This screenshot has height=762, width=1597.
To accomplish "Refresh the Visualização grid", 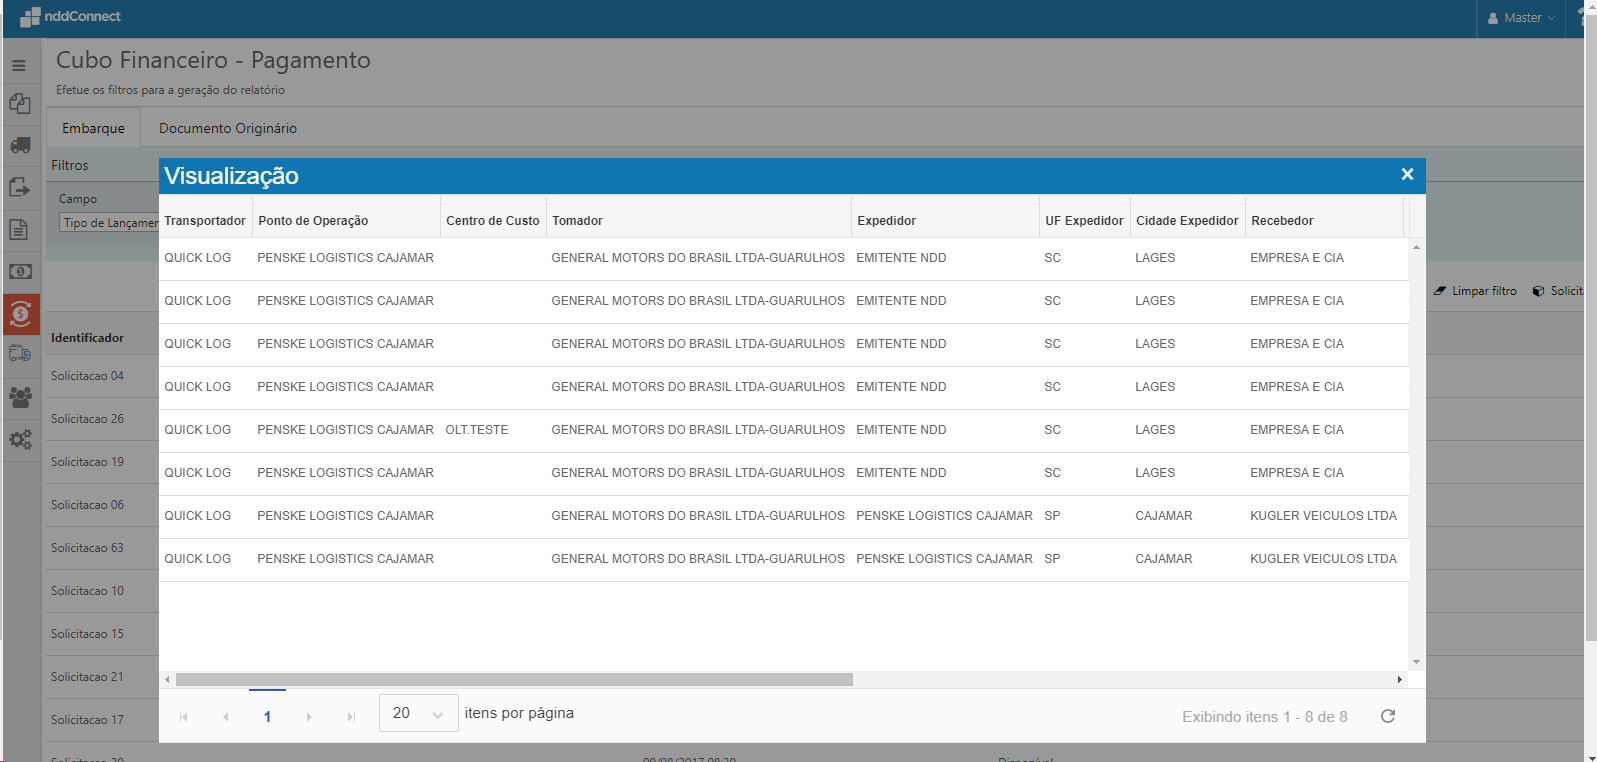I will (x=1388, y=716).
